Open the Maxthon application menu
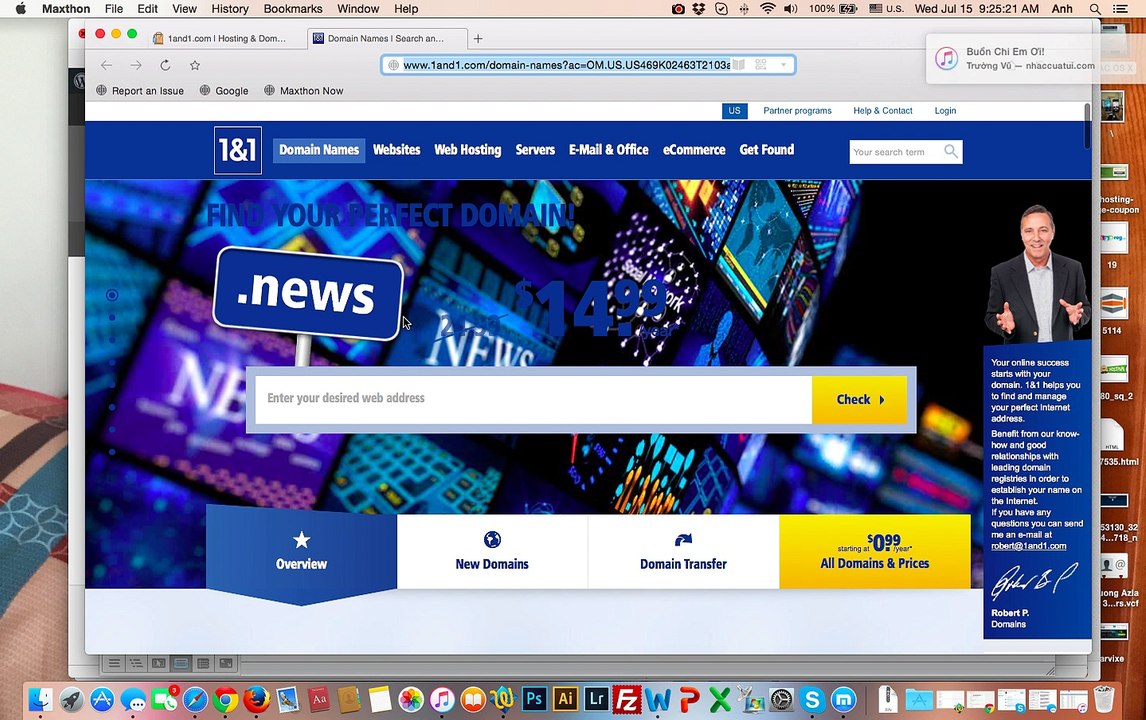Screen dimensions: 1146x720 pyautogui.click(x=66, y=9)
